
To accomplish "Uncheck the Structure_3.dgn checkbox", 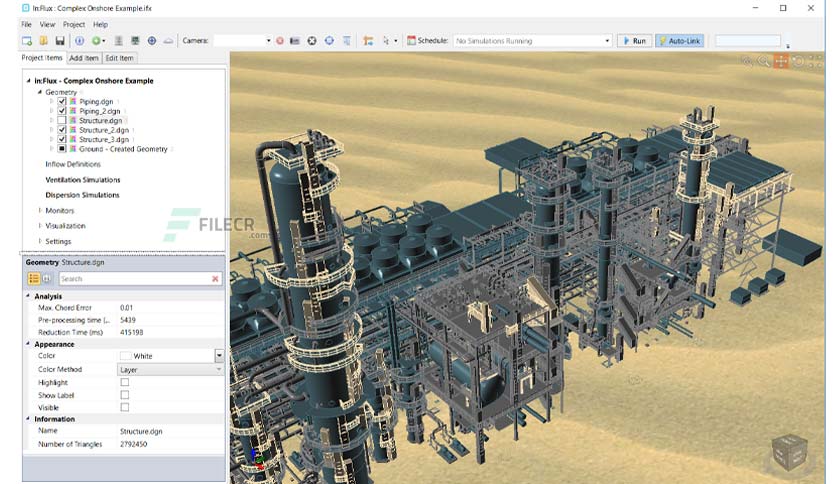I will point(62,139).
